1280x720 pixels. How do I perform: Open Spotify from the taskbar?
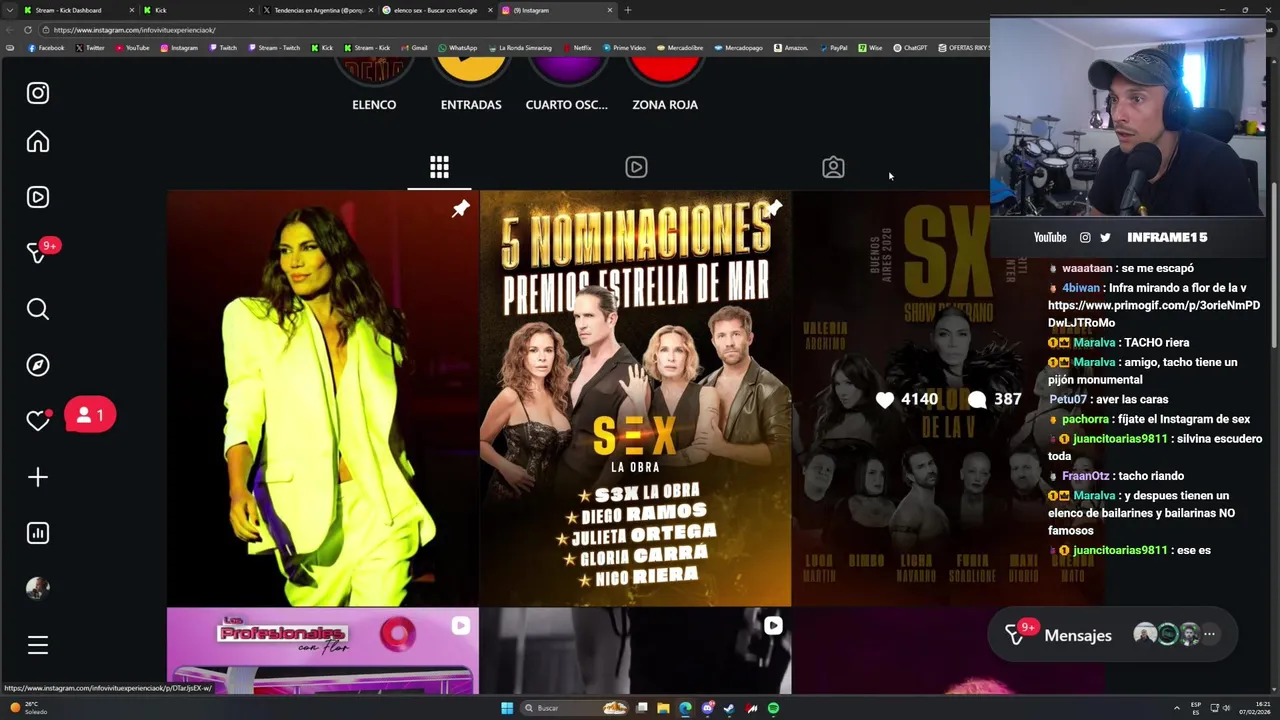(x=773, y=708)
